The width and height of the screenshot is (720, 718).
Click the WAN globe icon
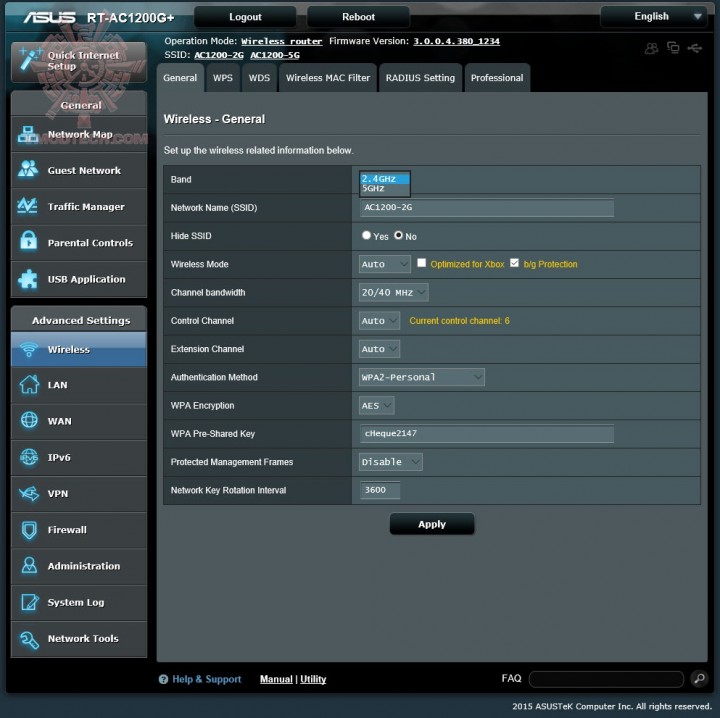(x=29, y=420)
